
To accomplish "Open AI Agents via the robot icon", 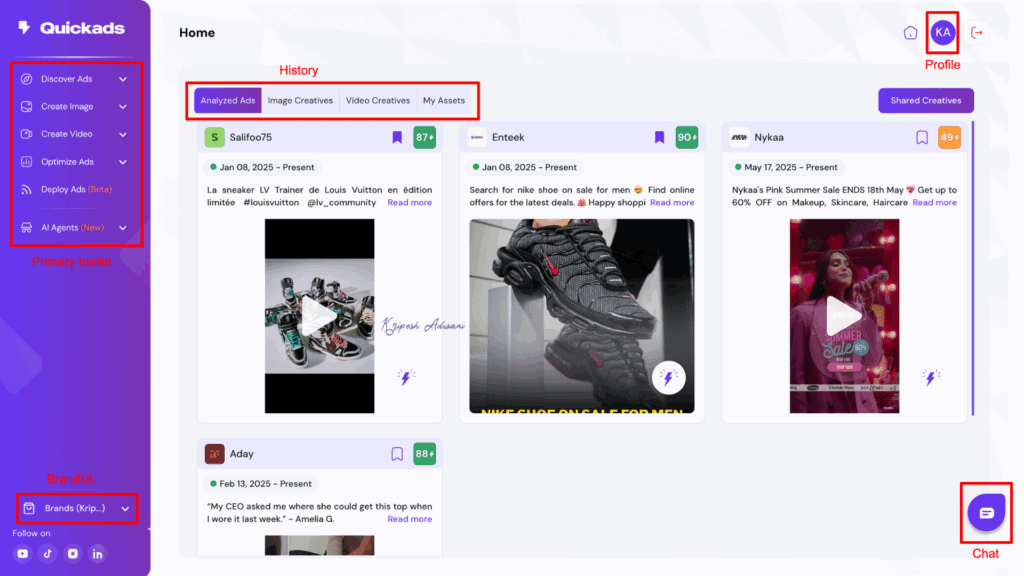I will tap(26, 227).
